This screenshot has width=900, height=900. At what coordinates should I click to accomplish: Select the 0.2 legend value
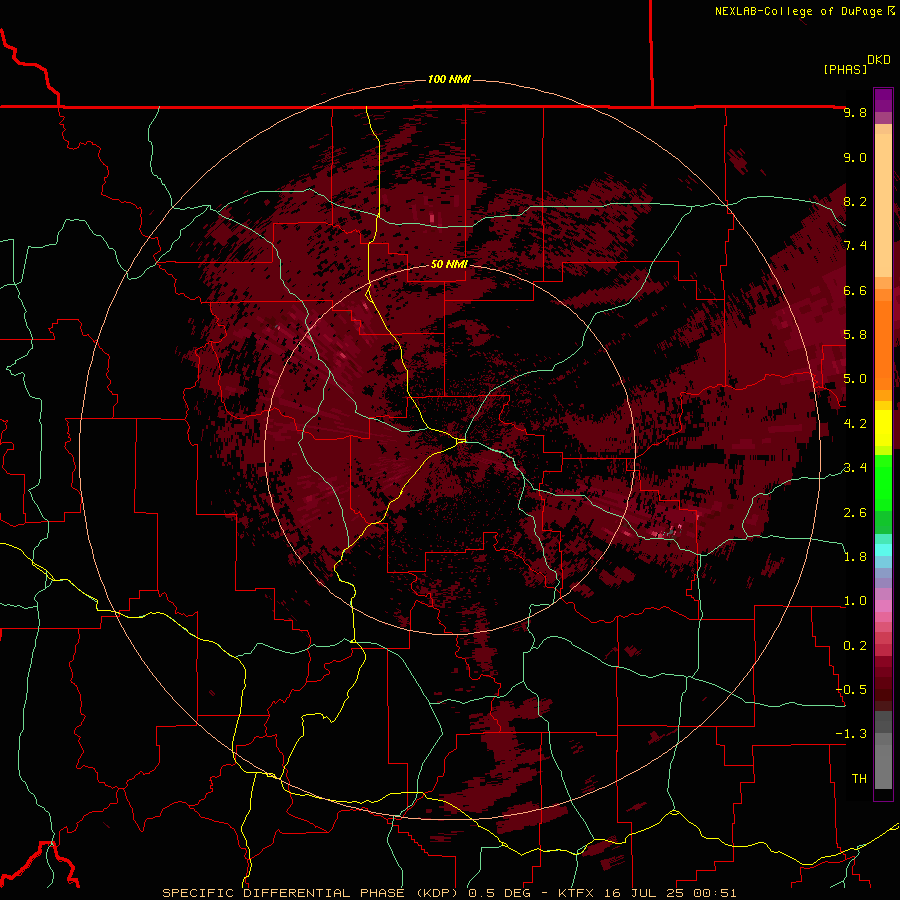click(855, 646)
